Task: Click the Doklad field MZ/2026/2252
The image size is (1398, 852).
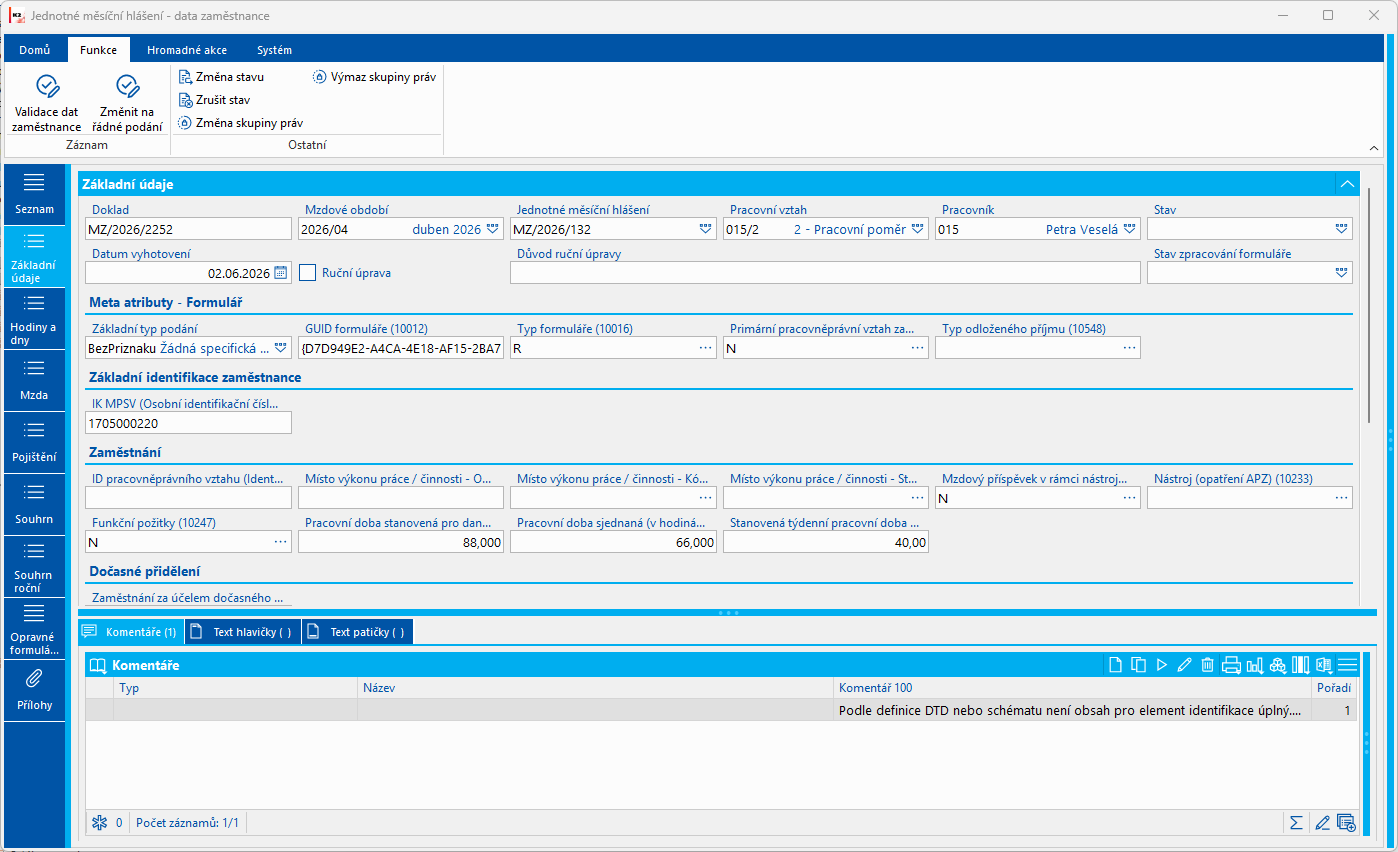Action: 188,229
